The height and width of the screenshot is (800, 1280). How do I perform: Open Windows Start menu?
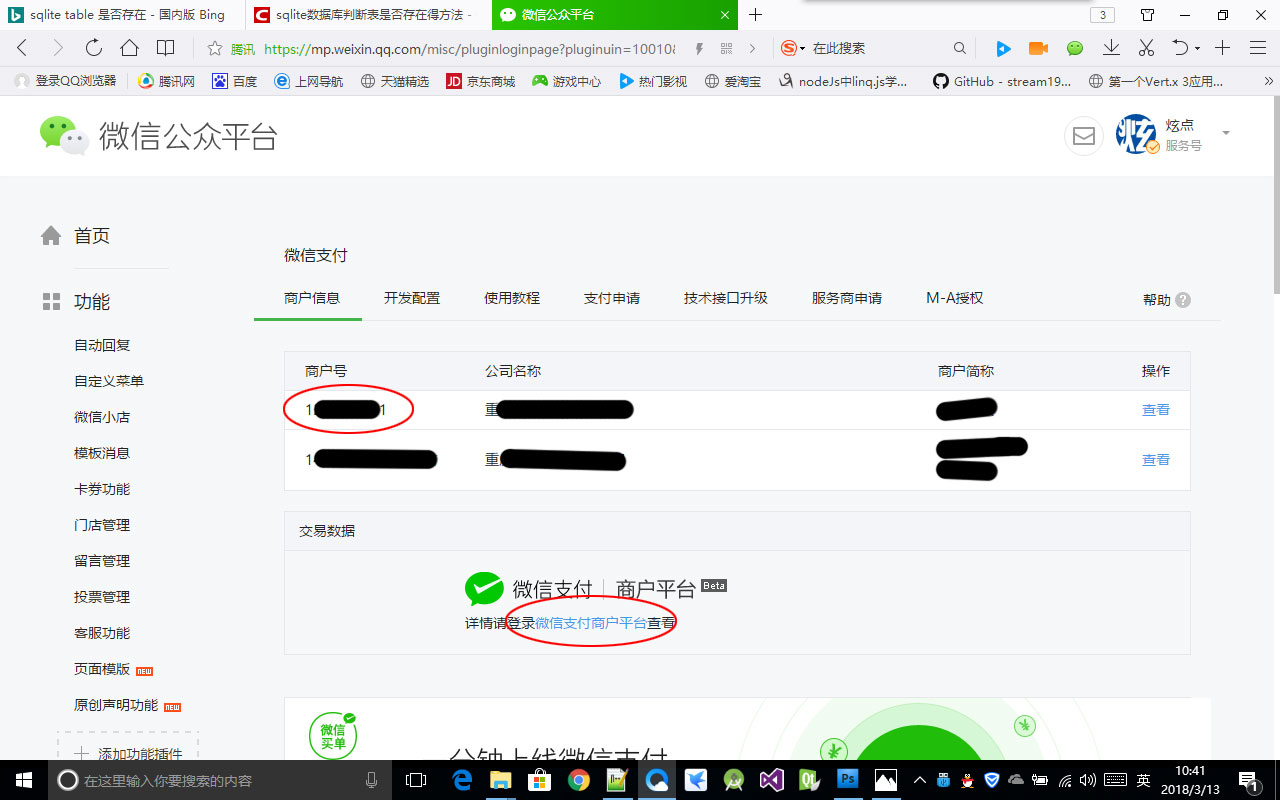click(24, 780)
